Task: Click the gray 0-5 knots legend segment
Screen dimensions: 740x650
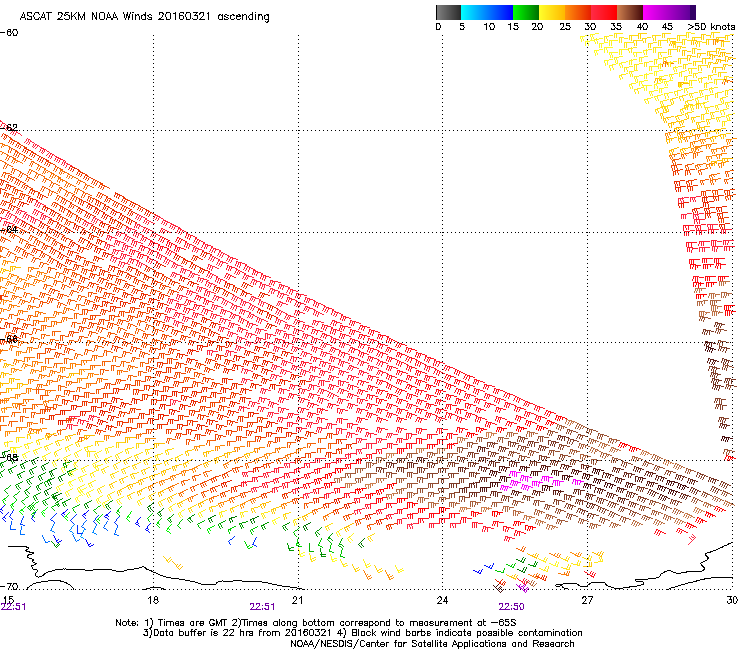Action: 448,12
